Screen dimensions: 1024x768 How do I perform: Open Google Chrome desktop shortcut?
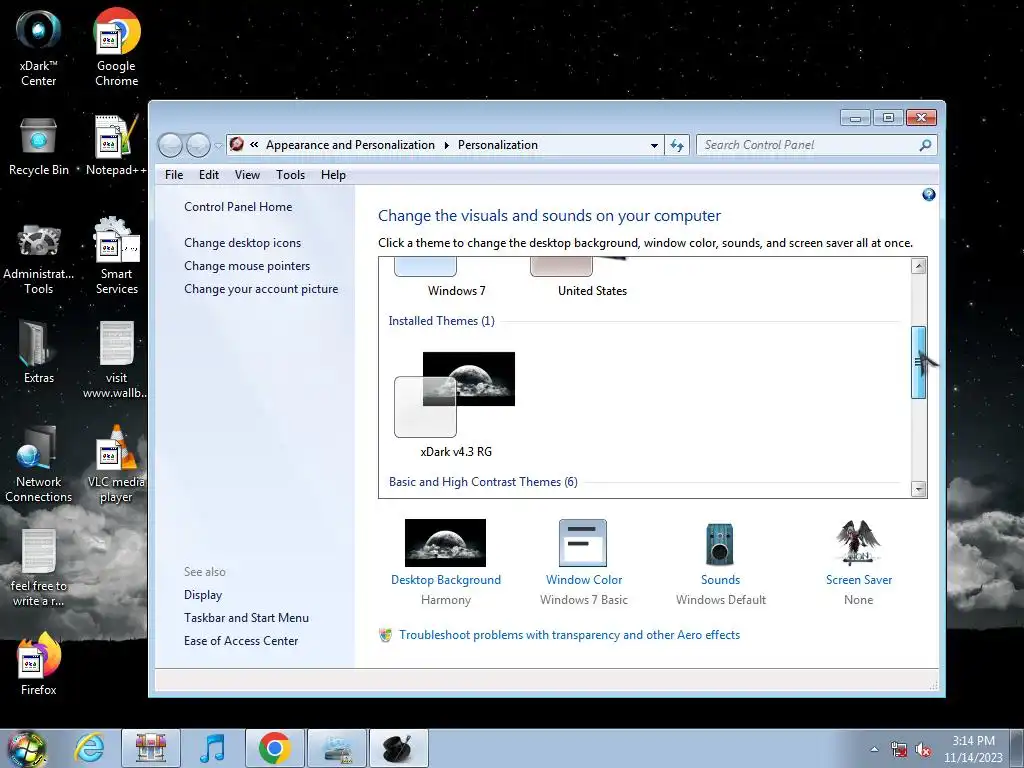pyautogui.click(x=116, y=48)
